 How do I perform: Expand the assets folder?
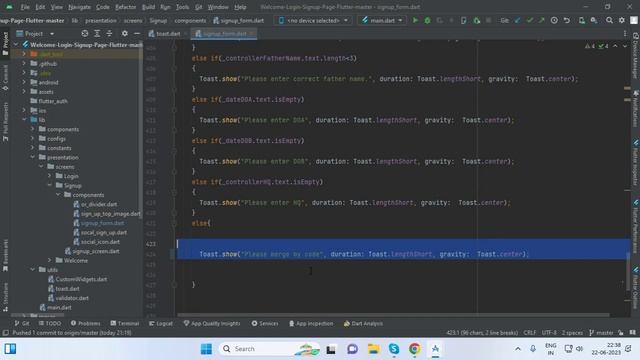coord(24,91)
